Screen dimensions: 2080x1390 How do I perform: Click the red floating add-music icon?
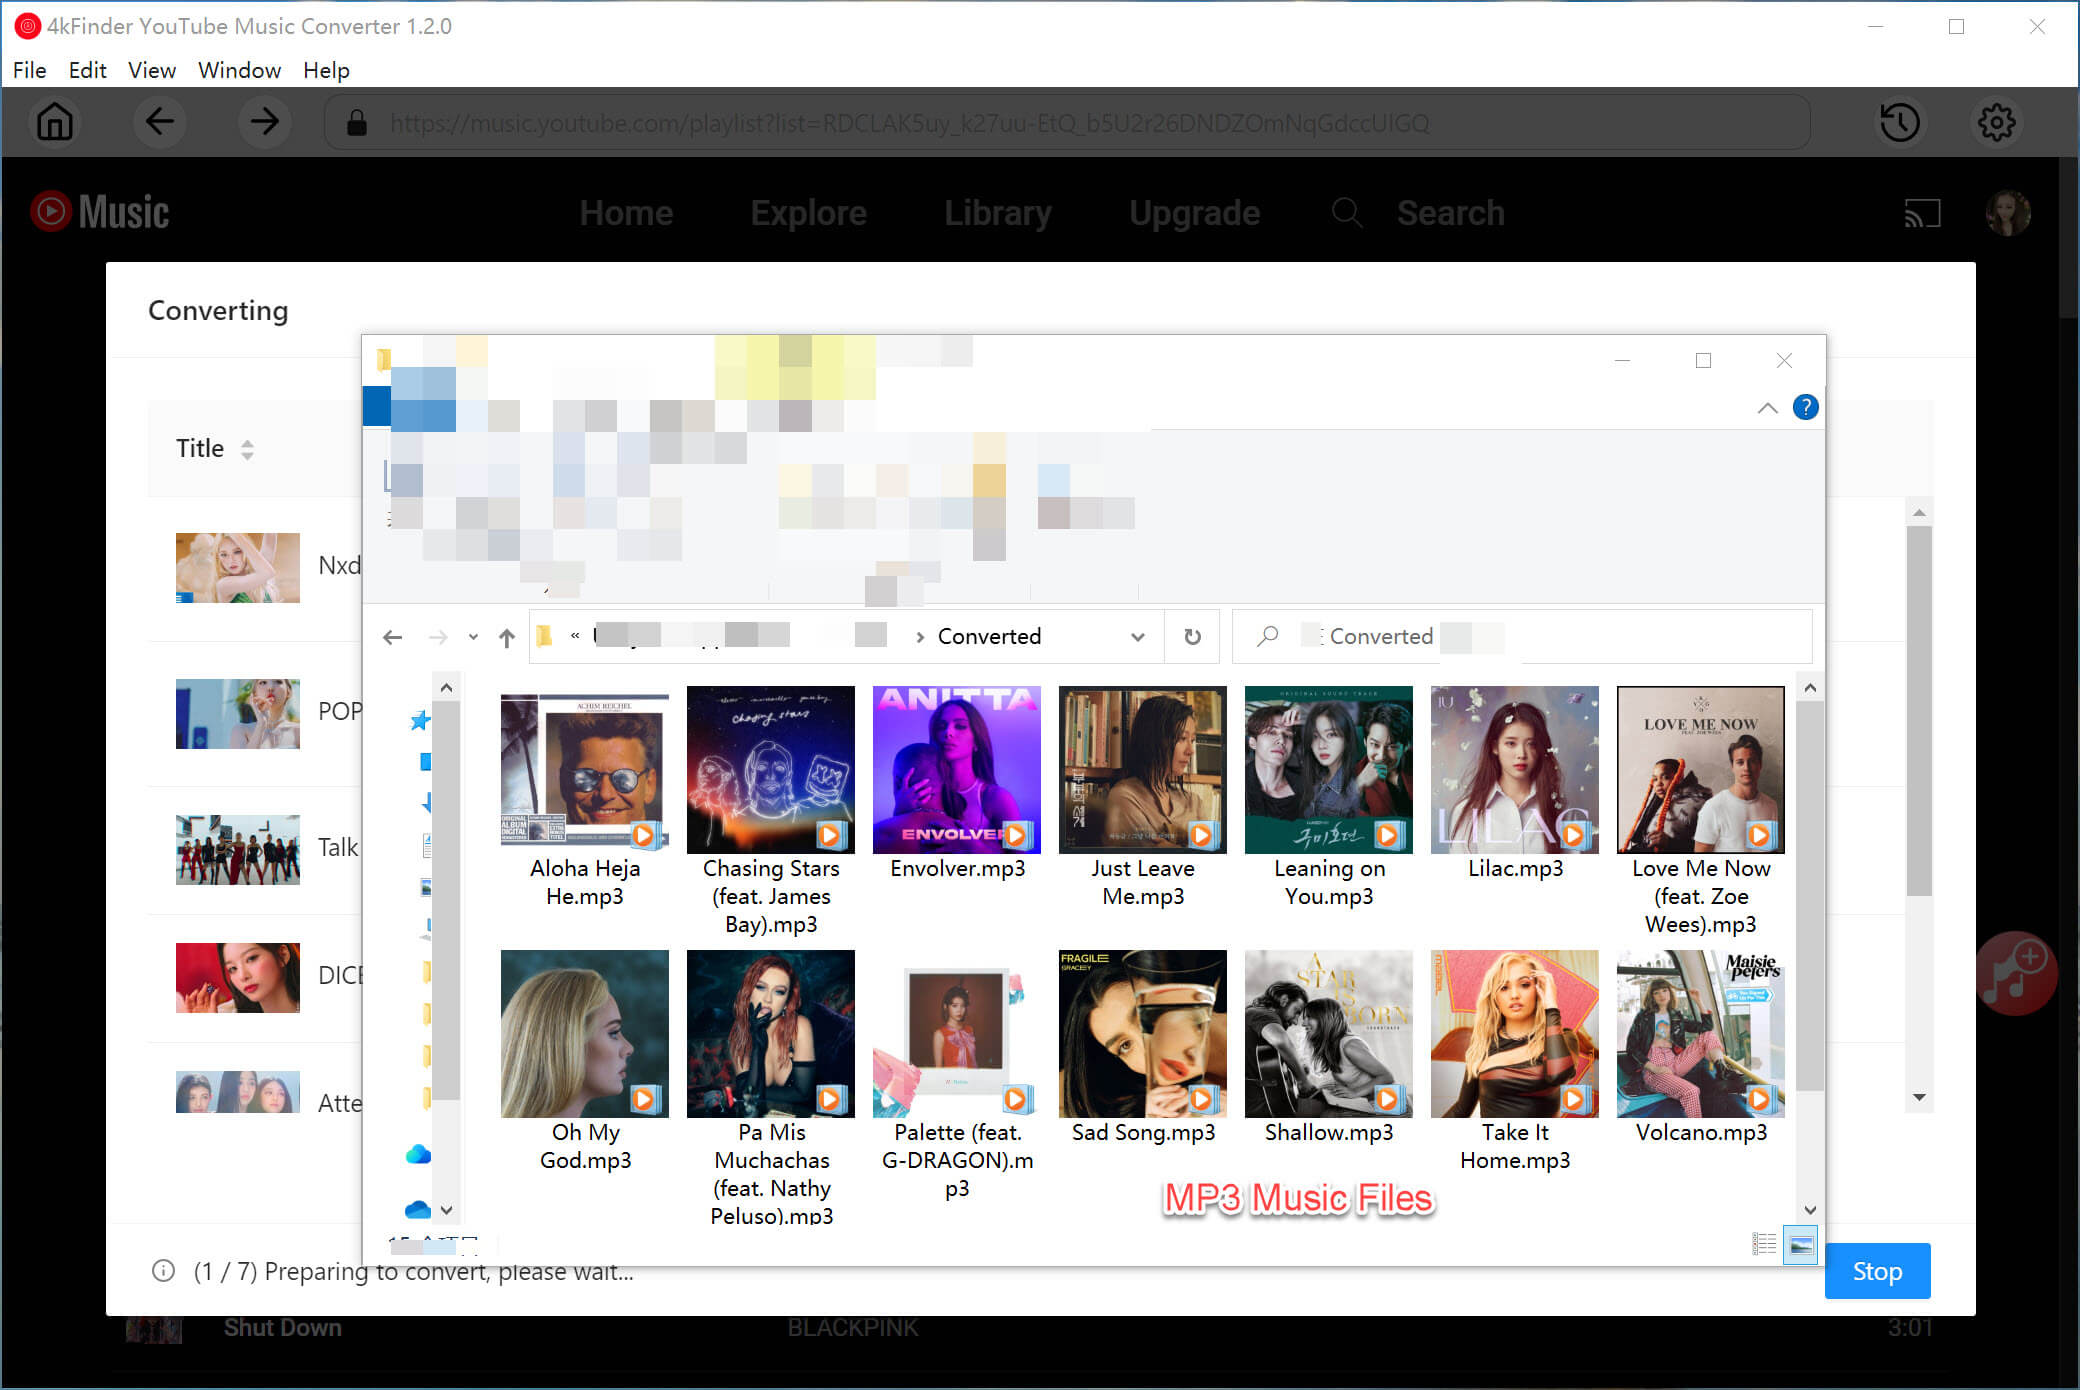pyautogui.click(x=2018, y=973)
